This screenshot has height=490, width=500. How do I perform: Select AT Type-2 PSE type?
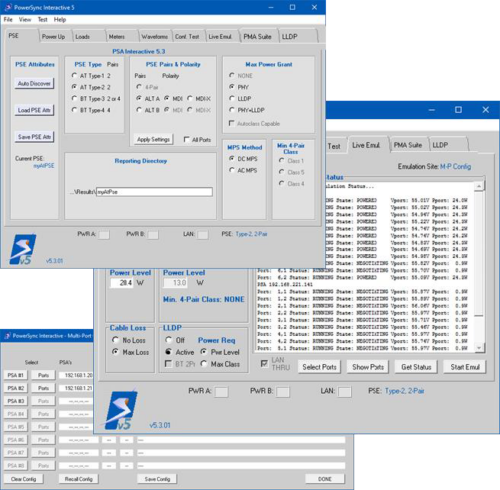coord(75,87)
